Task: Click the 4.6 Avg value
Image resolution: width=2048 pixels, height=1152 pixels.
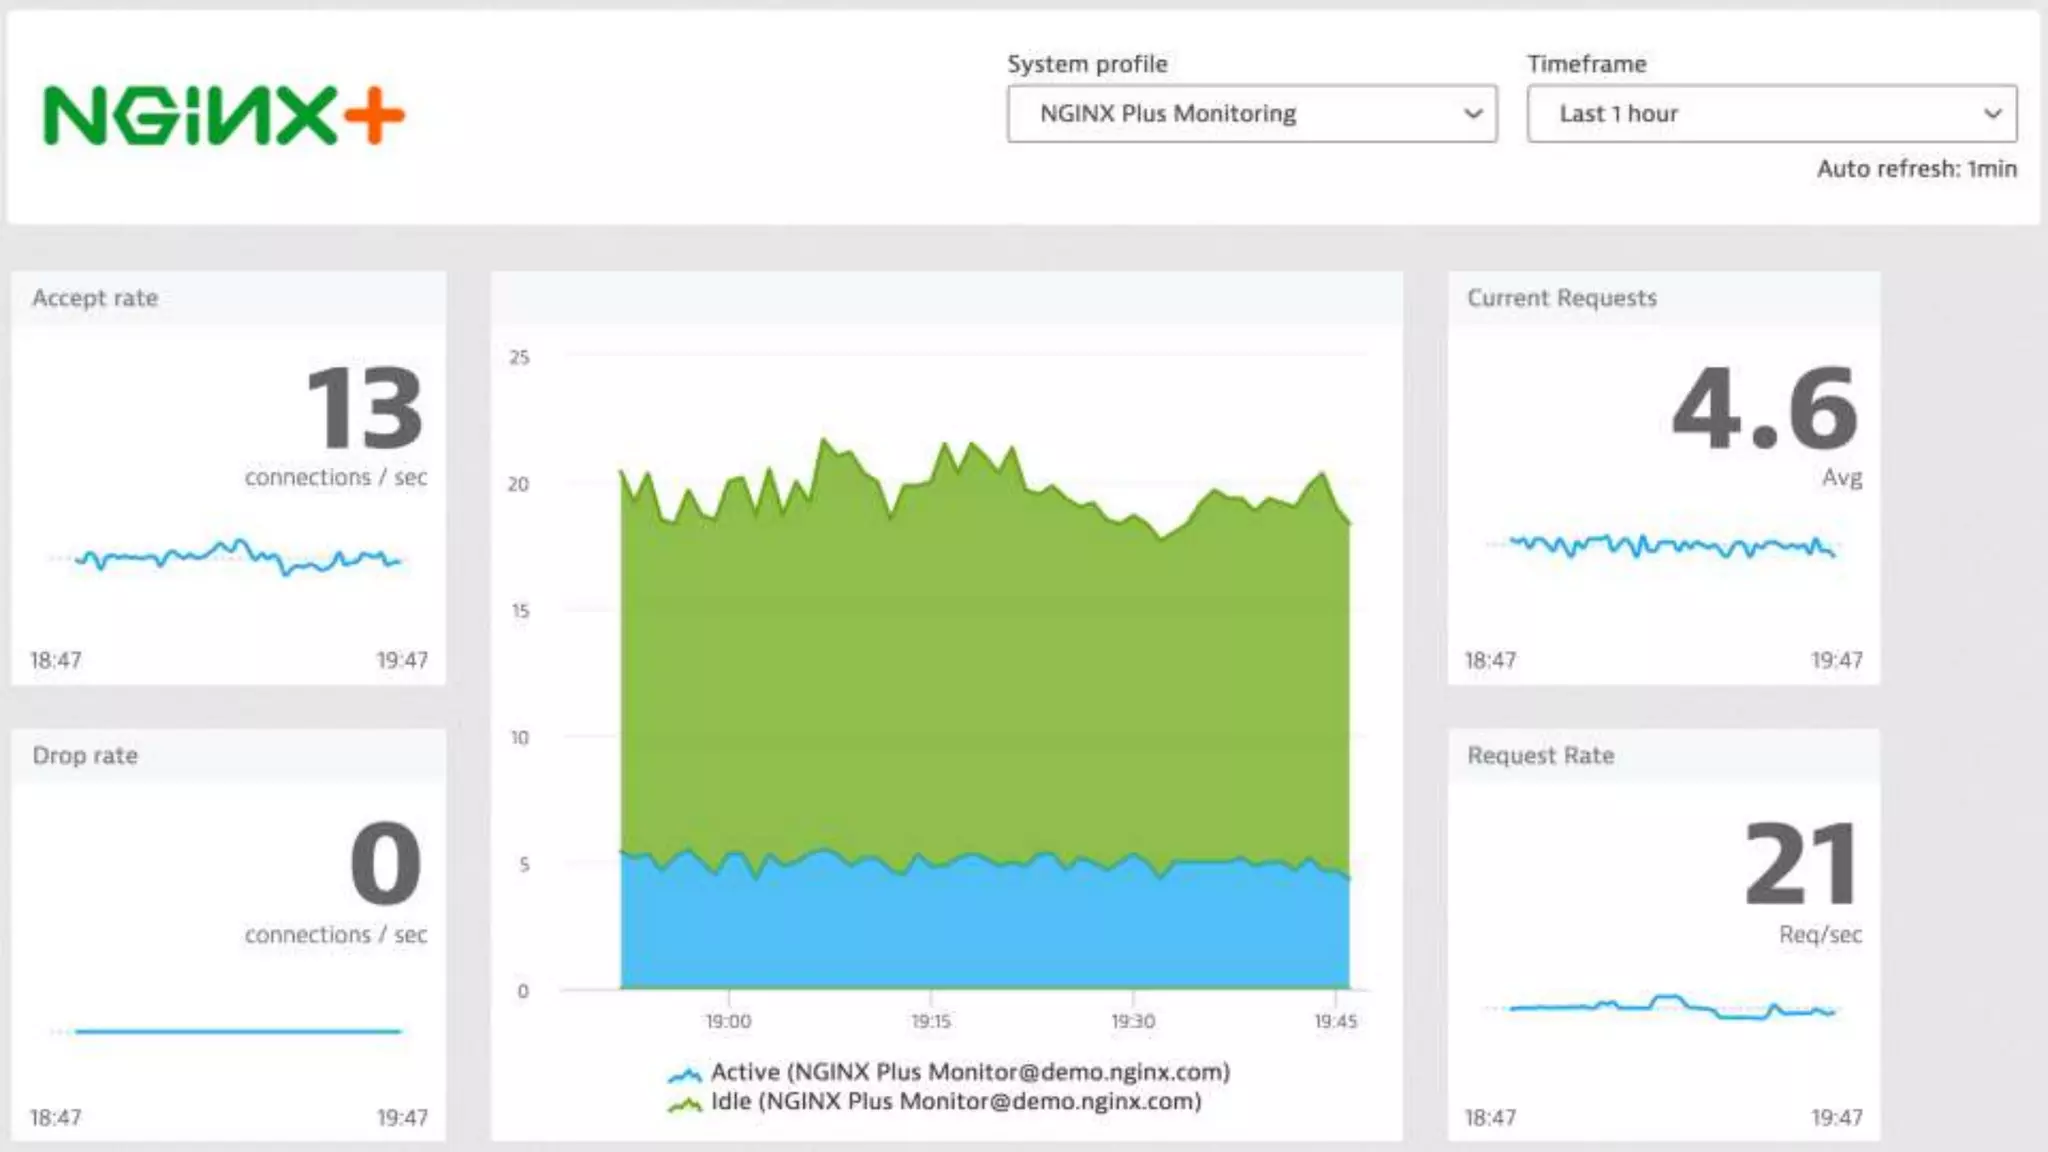Action: click(x=1764, y=410)
